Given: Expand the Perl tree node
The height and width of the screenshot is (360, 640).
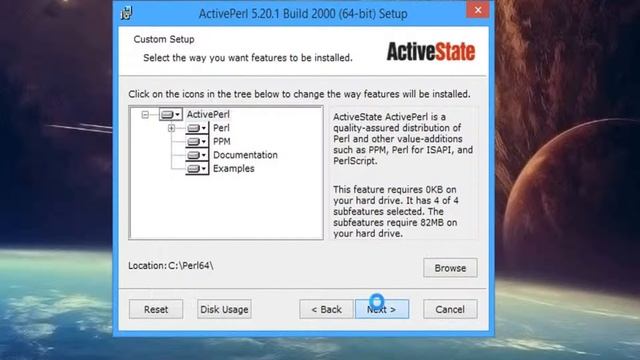Looking at the screenshot, I should [x=171, y=128].
